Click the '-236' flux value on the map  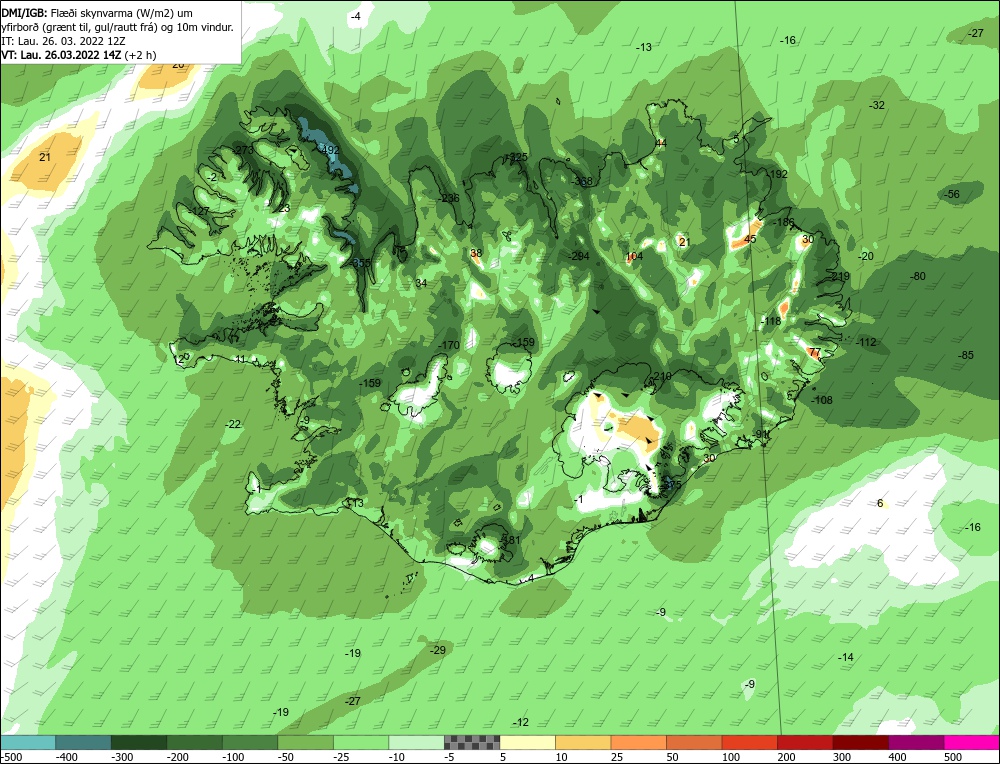[x=448, y=198]
